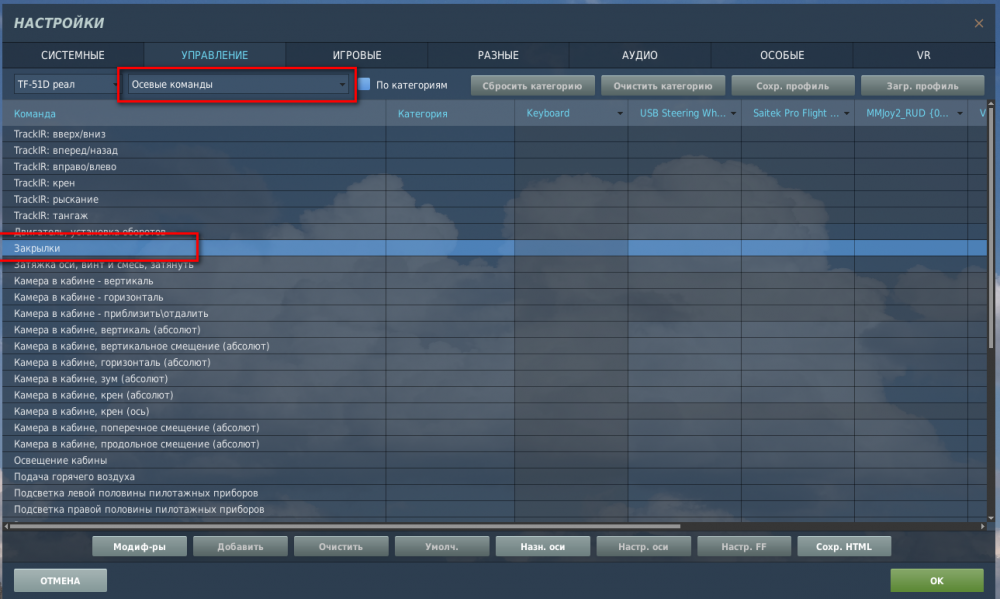Select row Камера в кабине, крен (ось)
The width and height of the screenshot is (1000, 599).
tap(495, 411)
